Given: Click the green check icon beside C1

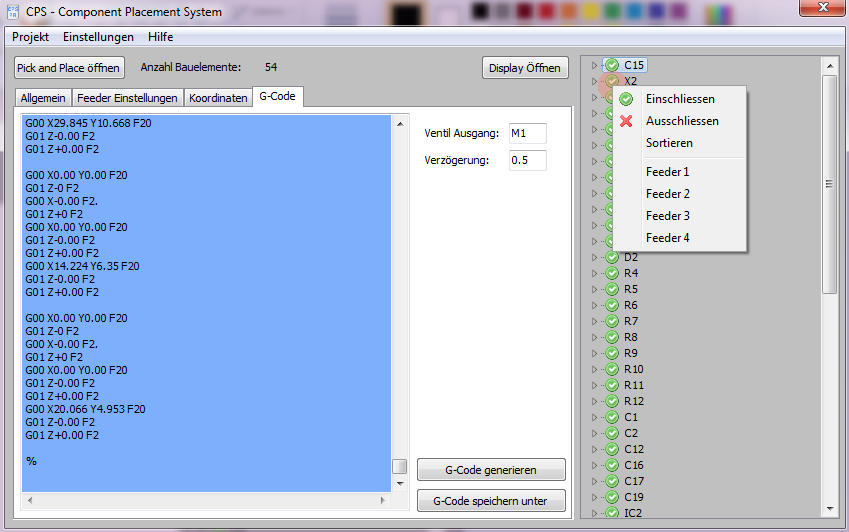Looking at the screenshot, I should pos(612,417).
